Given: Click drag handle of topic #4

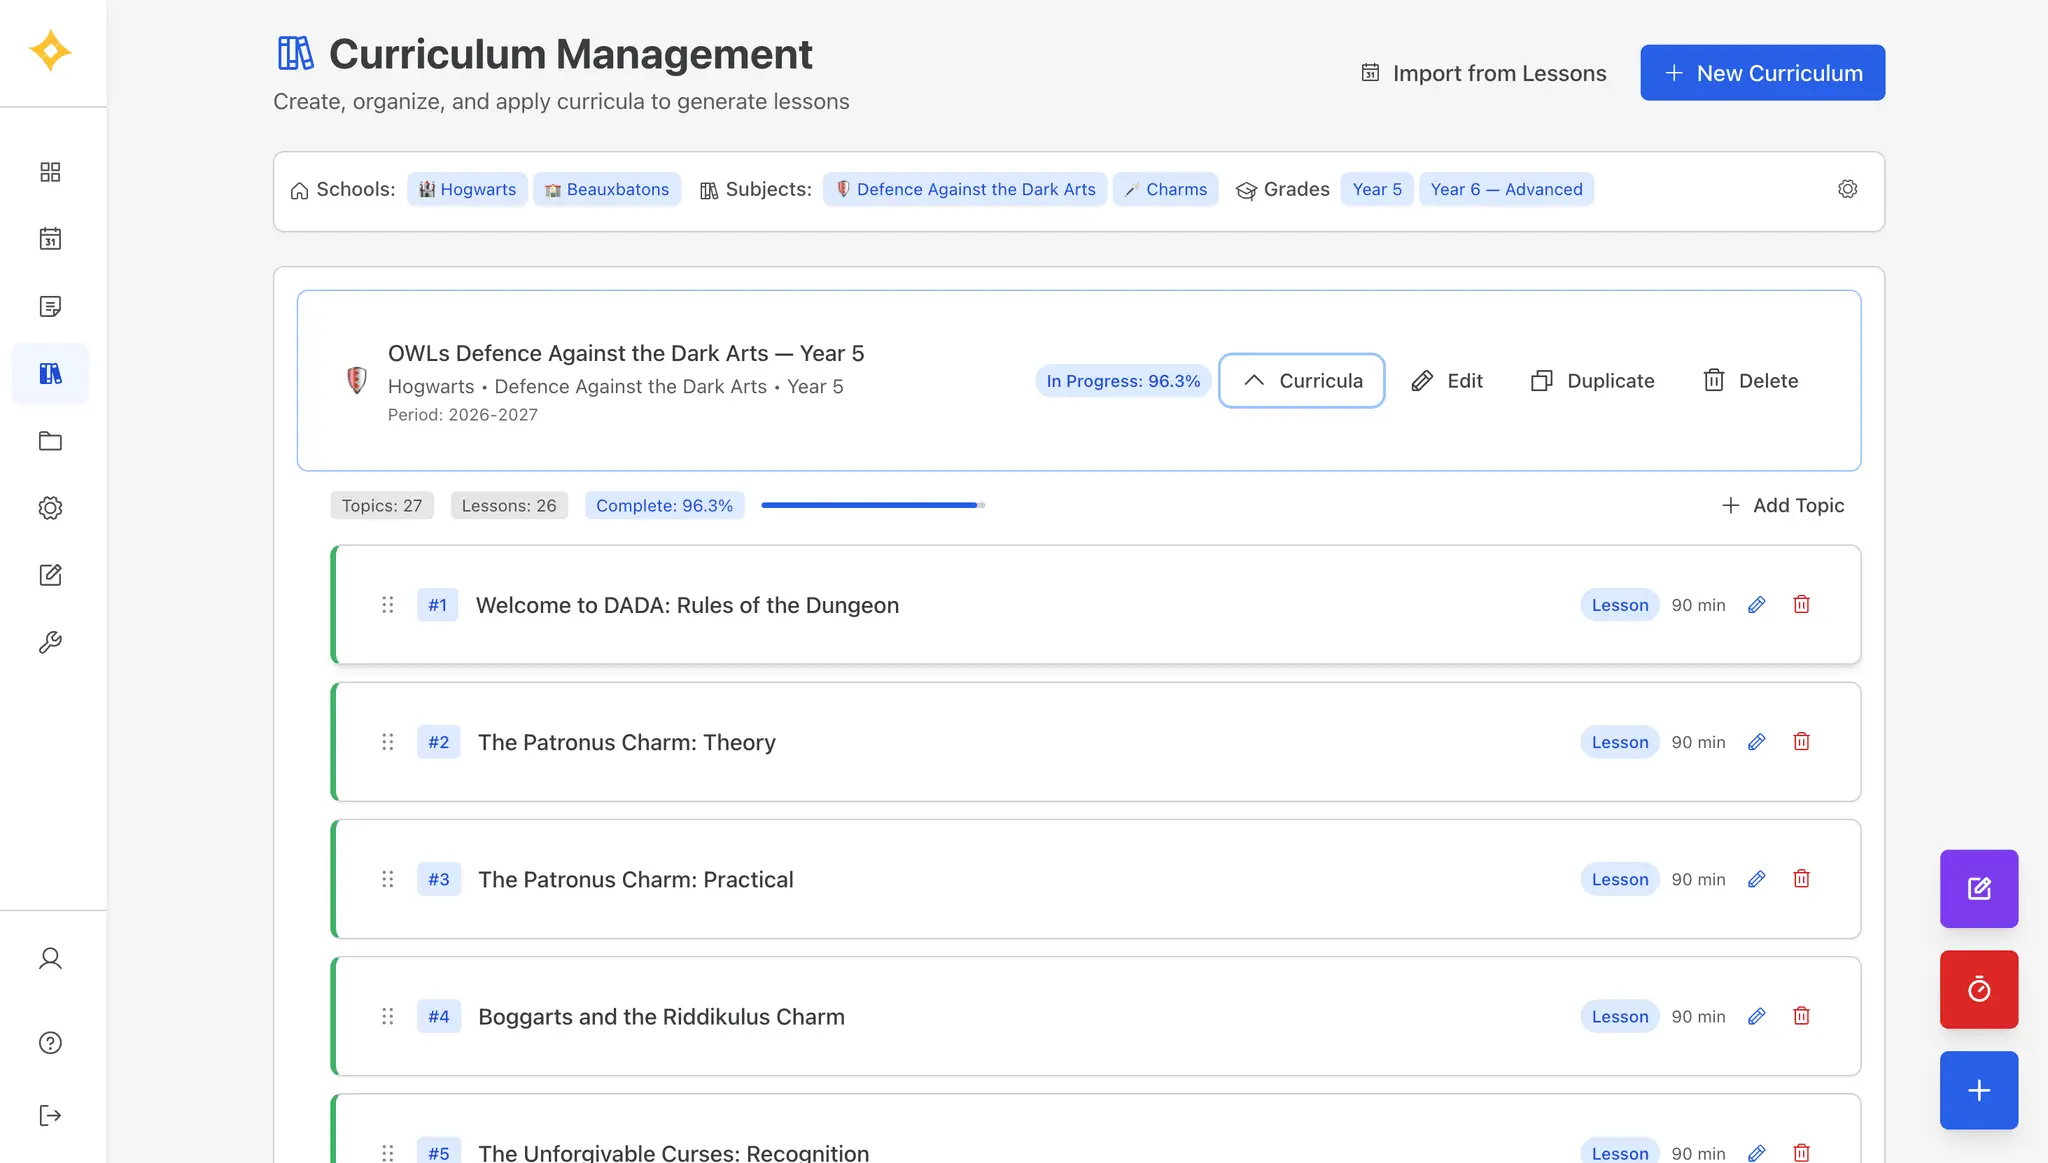Looking at the screenshot, I should [x=387, y=1016].
